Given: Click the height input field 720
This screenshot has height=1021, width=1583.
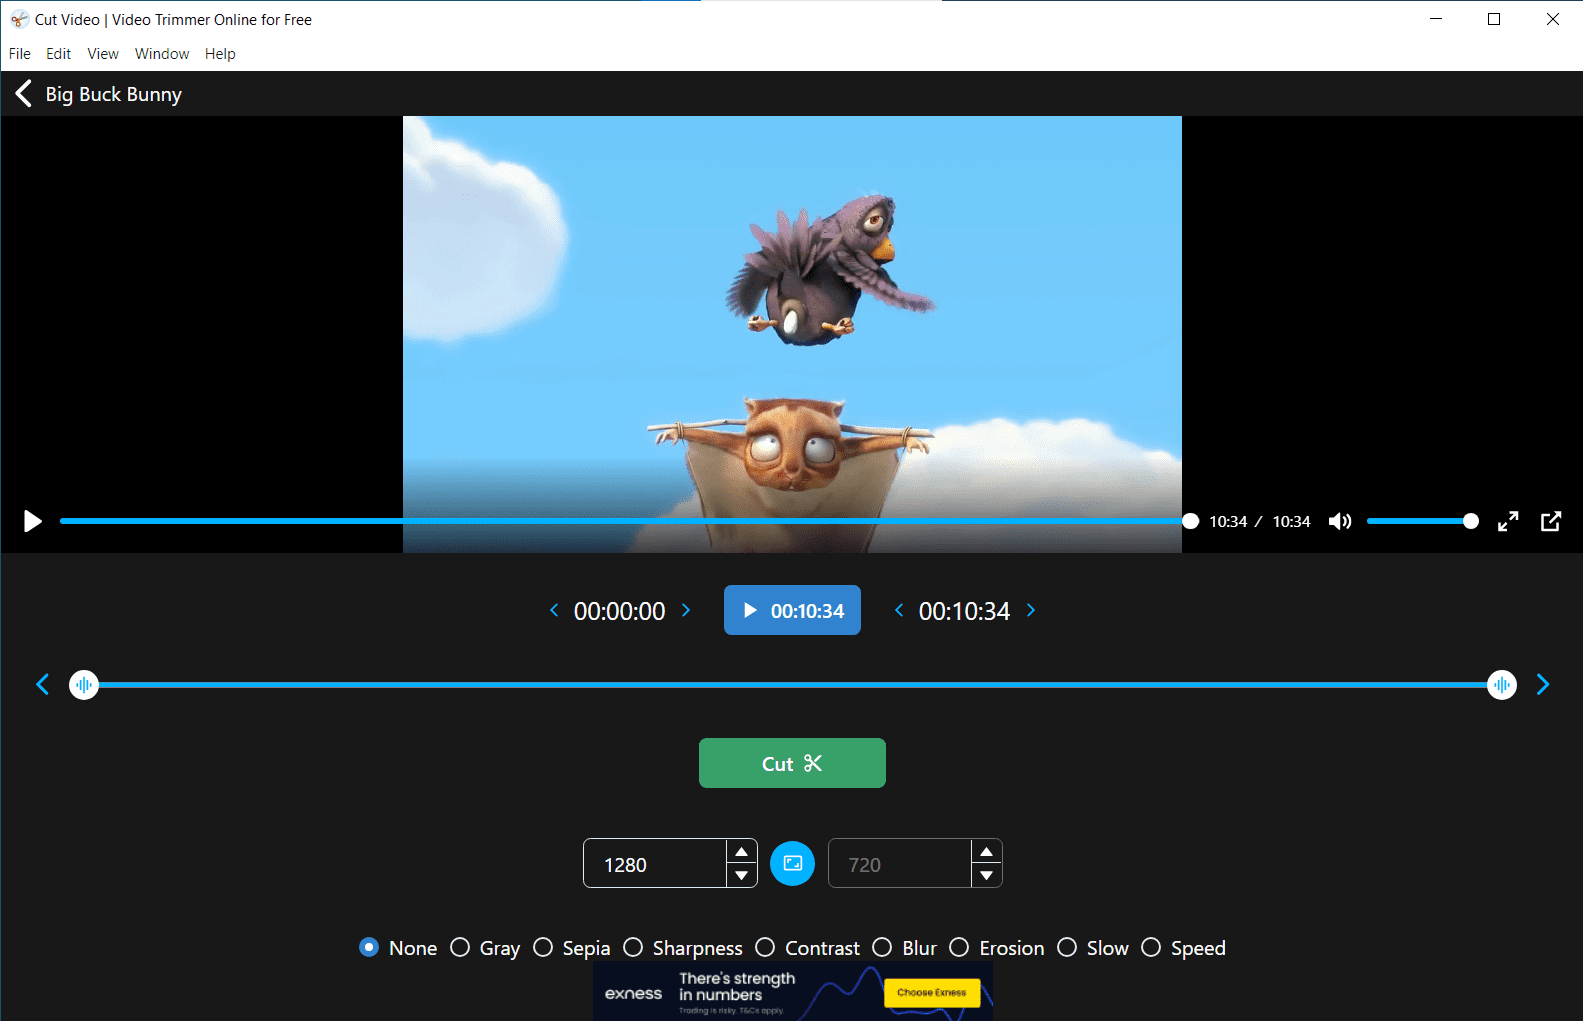Looking at the screenshot, I should click(900, 864).
